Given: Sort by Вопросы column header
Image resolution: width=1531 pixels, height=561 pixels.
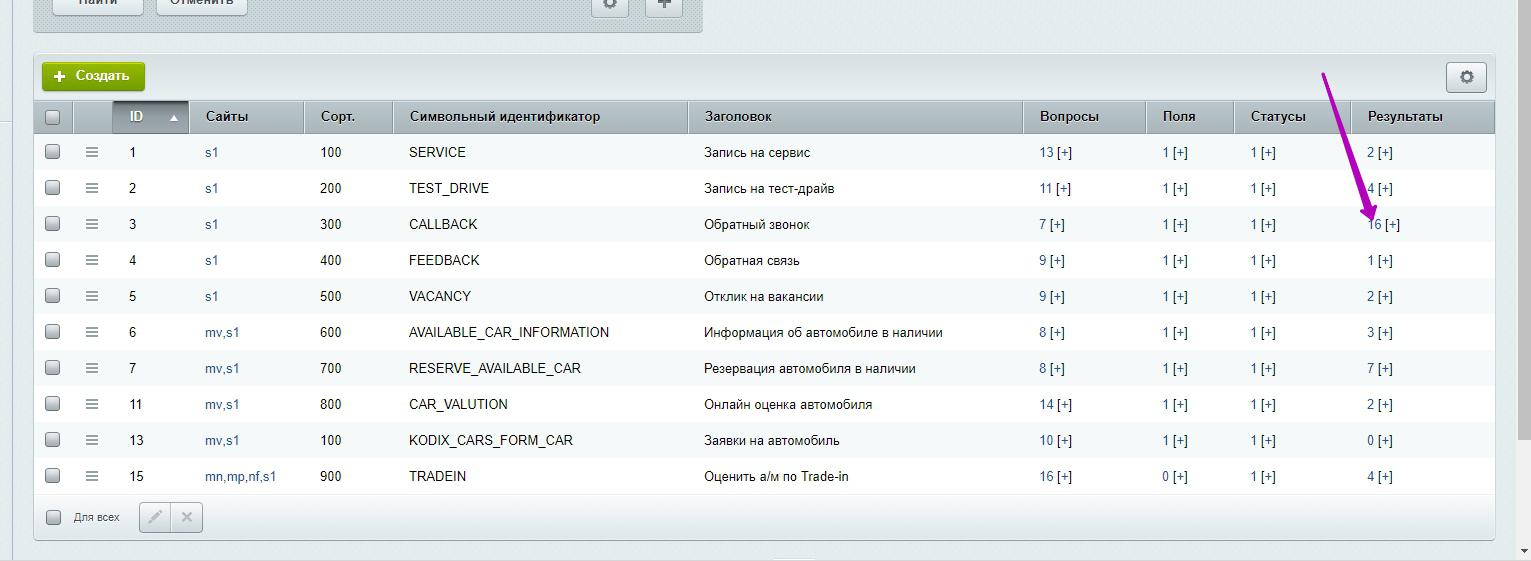Looking at the screenshot, I should 1085,117.
